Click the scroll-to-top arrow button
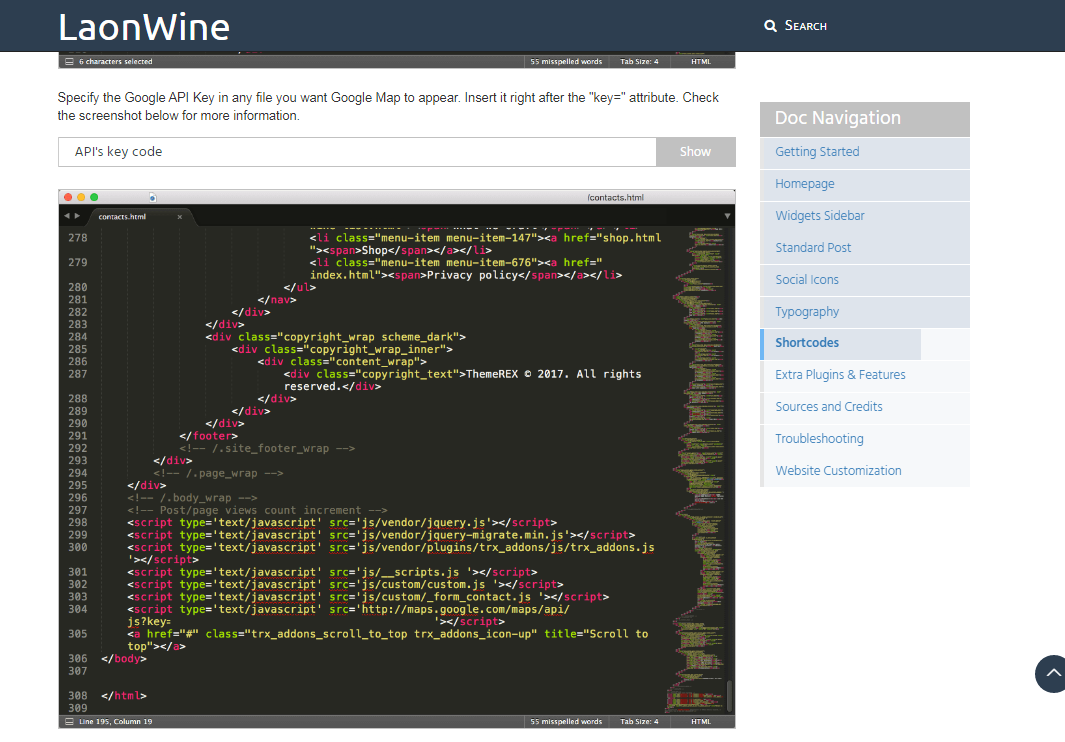 pyautogui.click(x=1051, y=673)
